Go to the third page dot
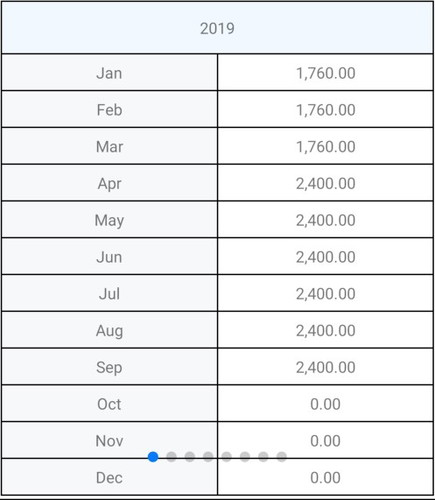Image resolution: width=435 pixels, height=500 pixels. click(190, 457)
